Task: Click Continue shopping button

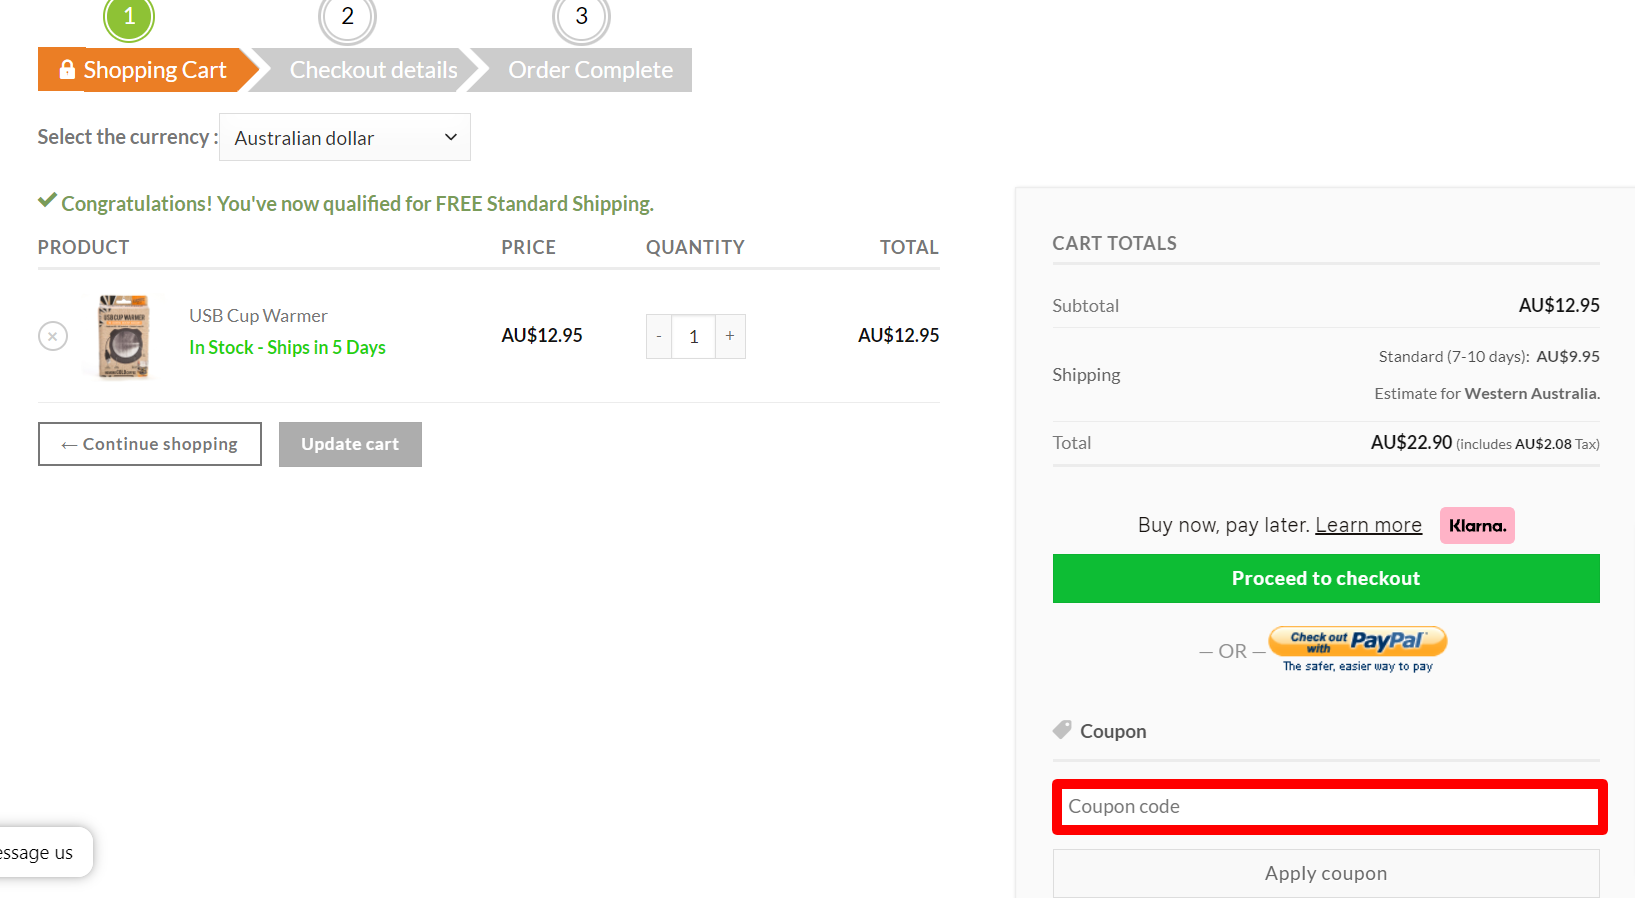Action: point(150,444)
